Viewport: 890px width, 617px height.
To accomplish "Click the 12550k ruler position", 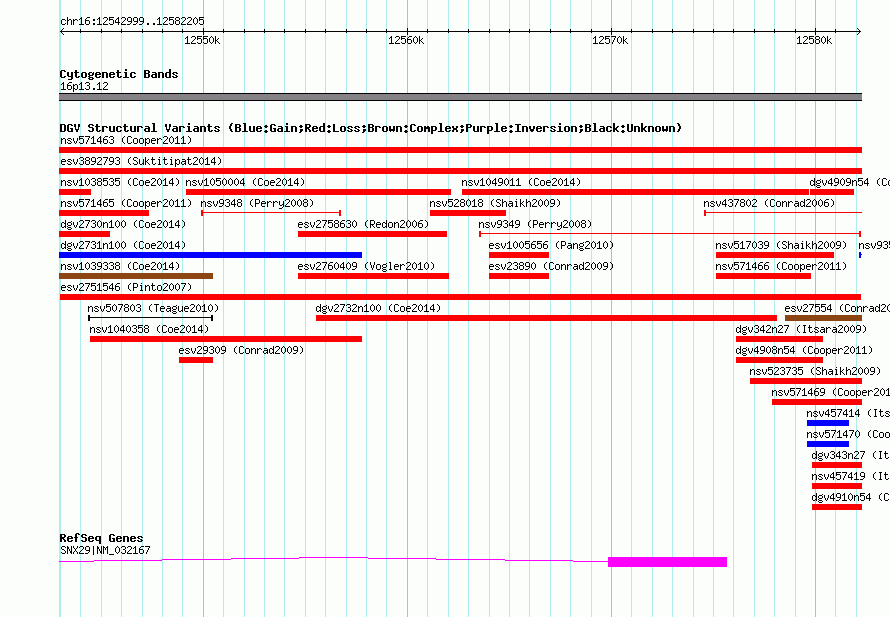I will (x=202, y=40).
